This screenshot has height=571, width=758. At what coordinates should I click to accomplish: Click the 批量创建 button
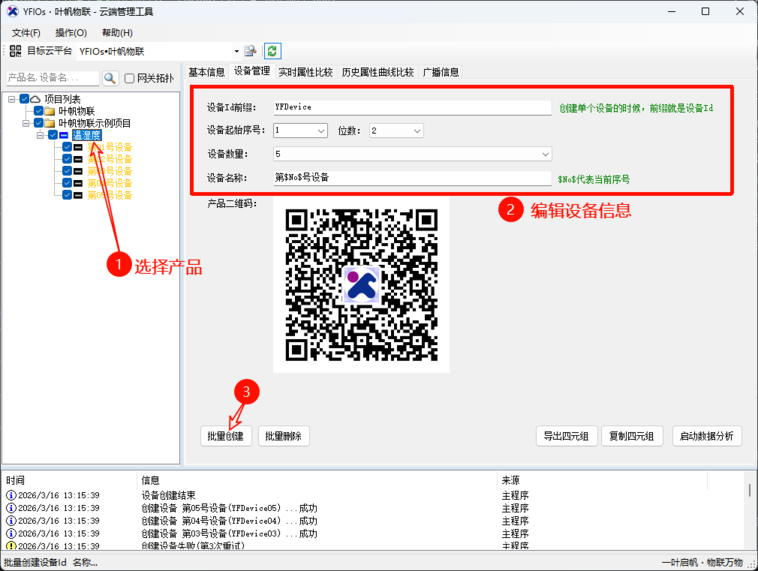click(x=226, y=436)
